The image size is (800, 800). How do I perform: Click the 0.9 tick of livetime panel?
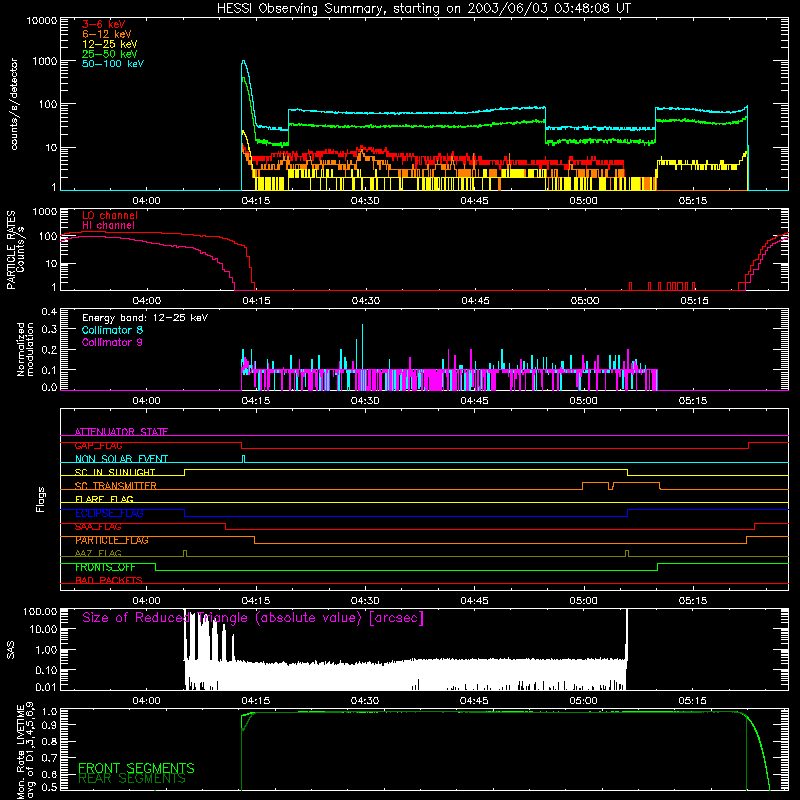pyautogui.click(x=50, y=724)
